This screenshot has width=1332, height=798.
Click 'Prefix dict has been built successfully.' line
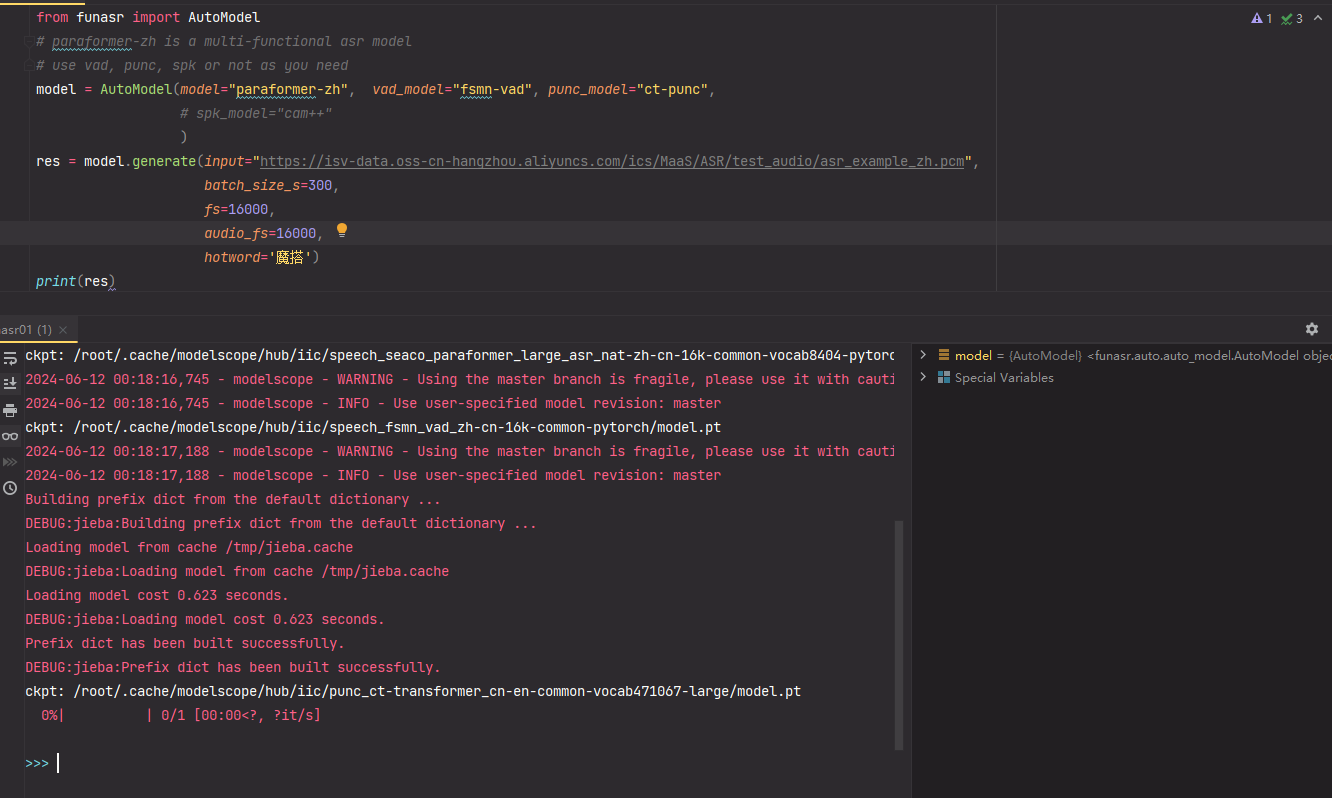[185, 643]
